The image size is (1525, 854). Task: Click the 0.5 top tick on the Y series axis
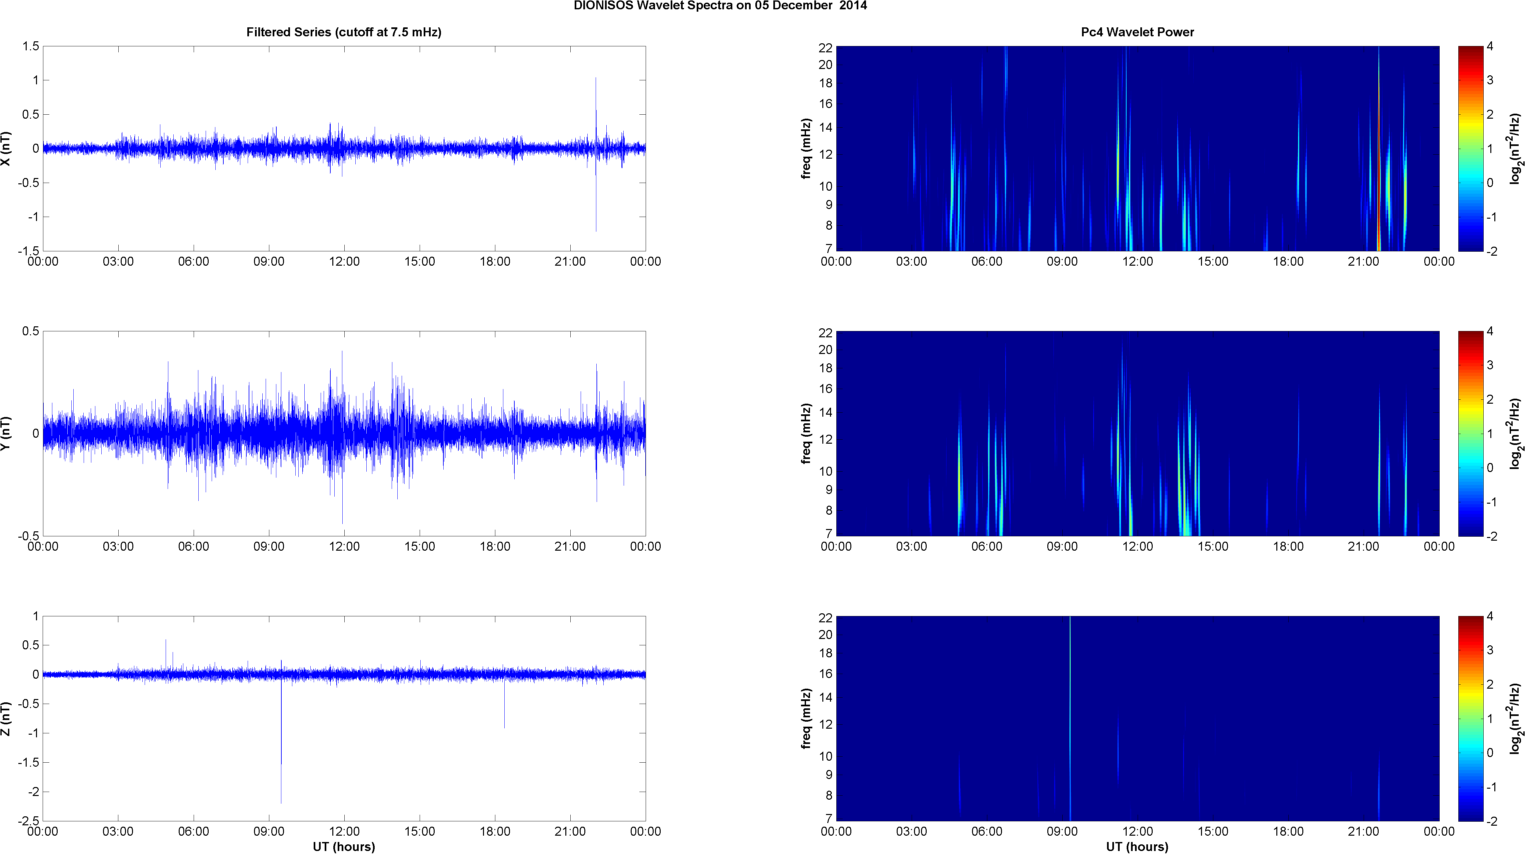[x=30, y=331]
